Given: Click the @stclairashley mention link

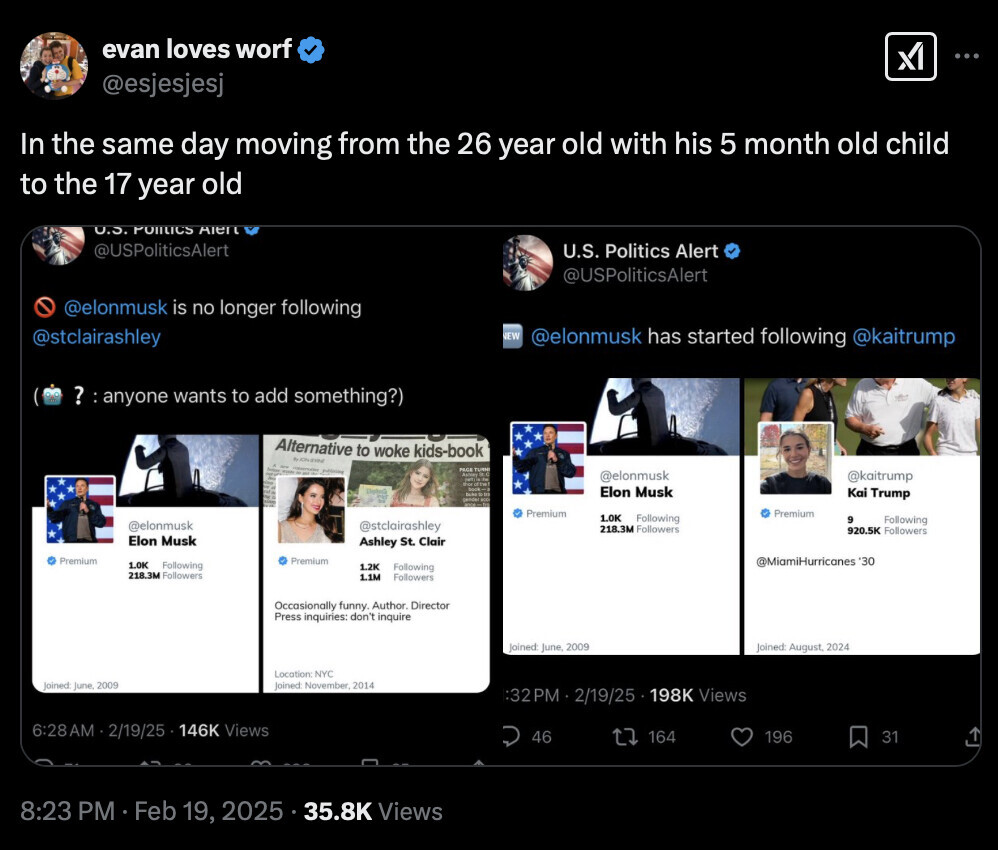Looking at the screenshot, I should pyautogui.click(x=97, y=337).
